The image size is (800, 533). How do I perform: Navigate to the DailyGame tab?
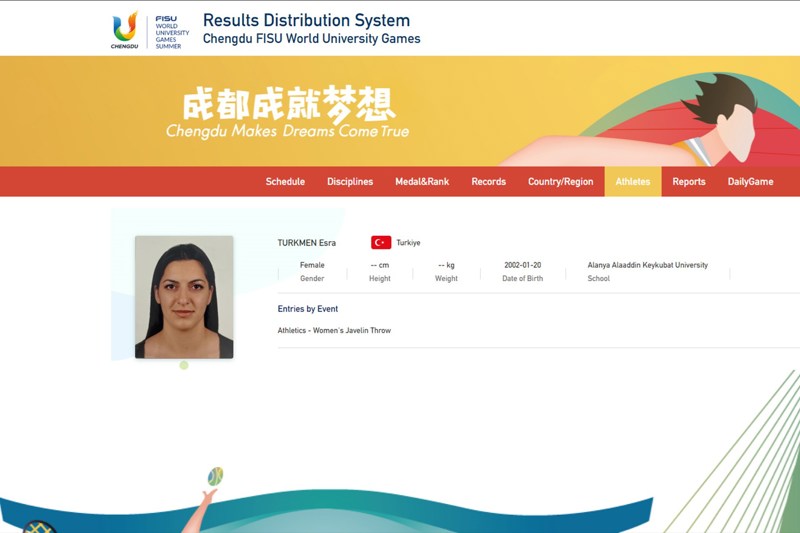click(750, 182)
